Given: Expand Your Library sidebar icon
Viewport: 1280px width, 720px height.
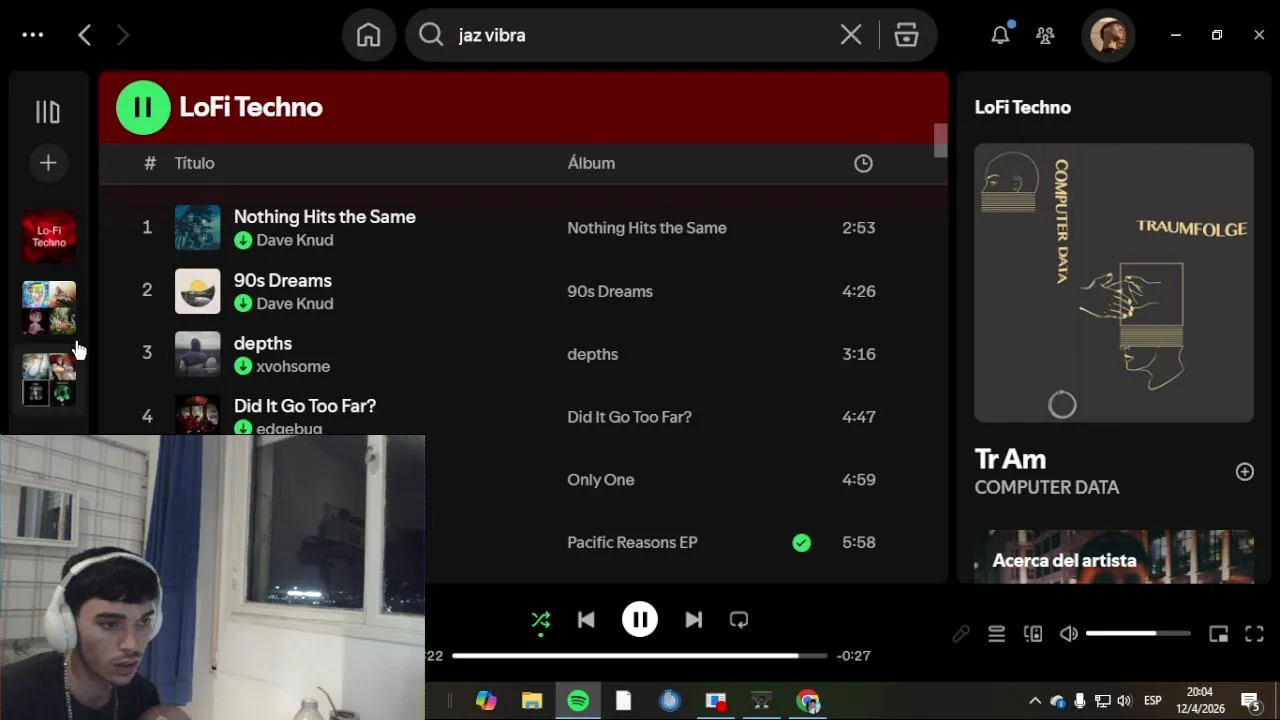Looking at the screenshot, I should (48, 112).
